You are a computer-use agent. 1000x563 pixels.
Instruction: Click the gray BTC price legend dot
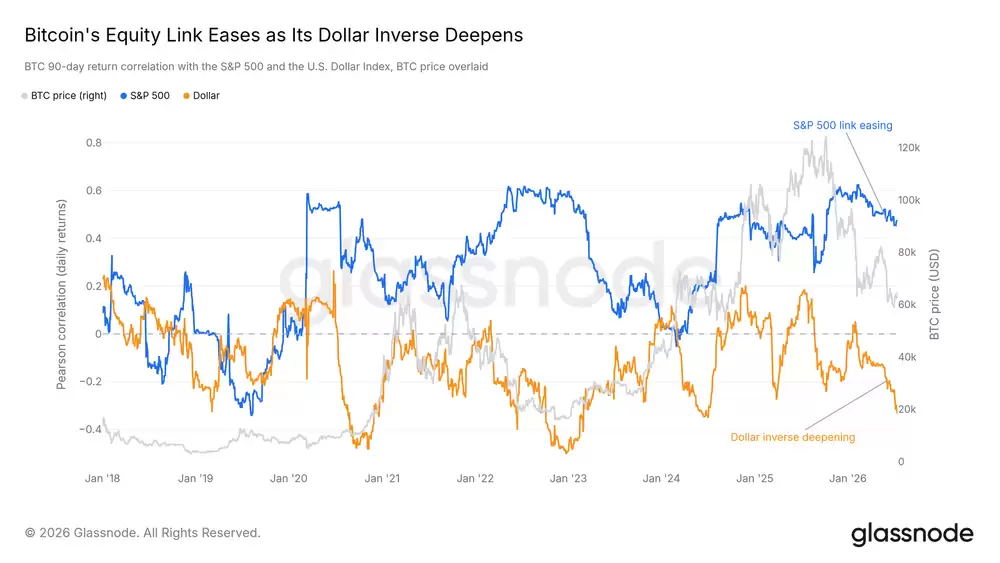(x=24, y=96)
